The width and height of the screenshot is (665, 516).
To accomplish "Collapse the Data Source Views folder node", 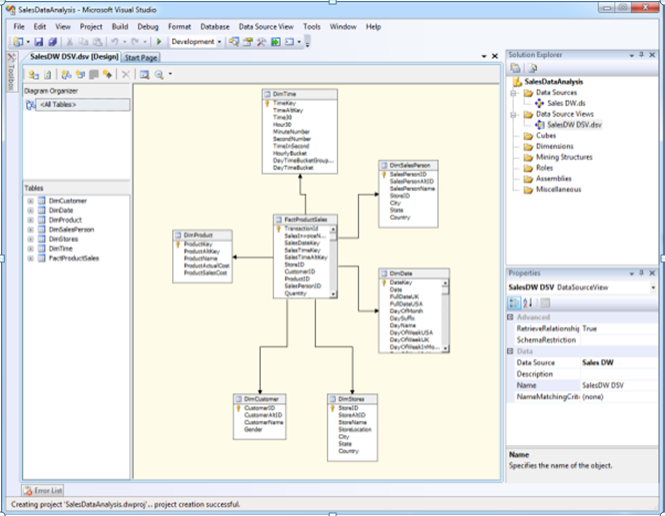I will pos(513,114).
